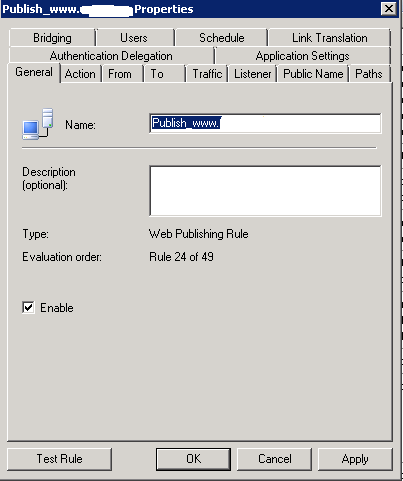The image size is (403, 481).
Task: Open the Listener tab
Action: 252,74
